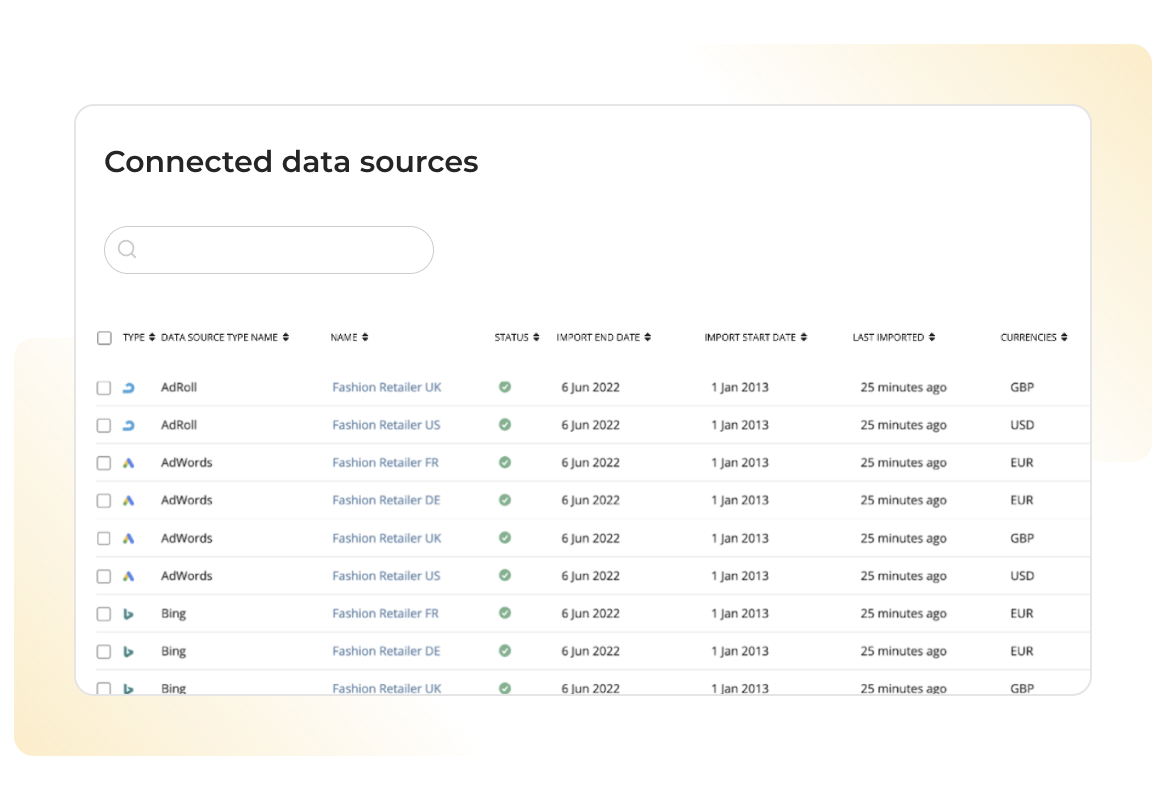Select checkbox for AdWords Fashion Retailer DE

pos(104,501)
